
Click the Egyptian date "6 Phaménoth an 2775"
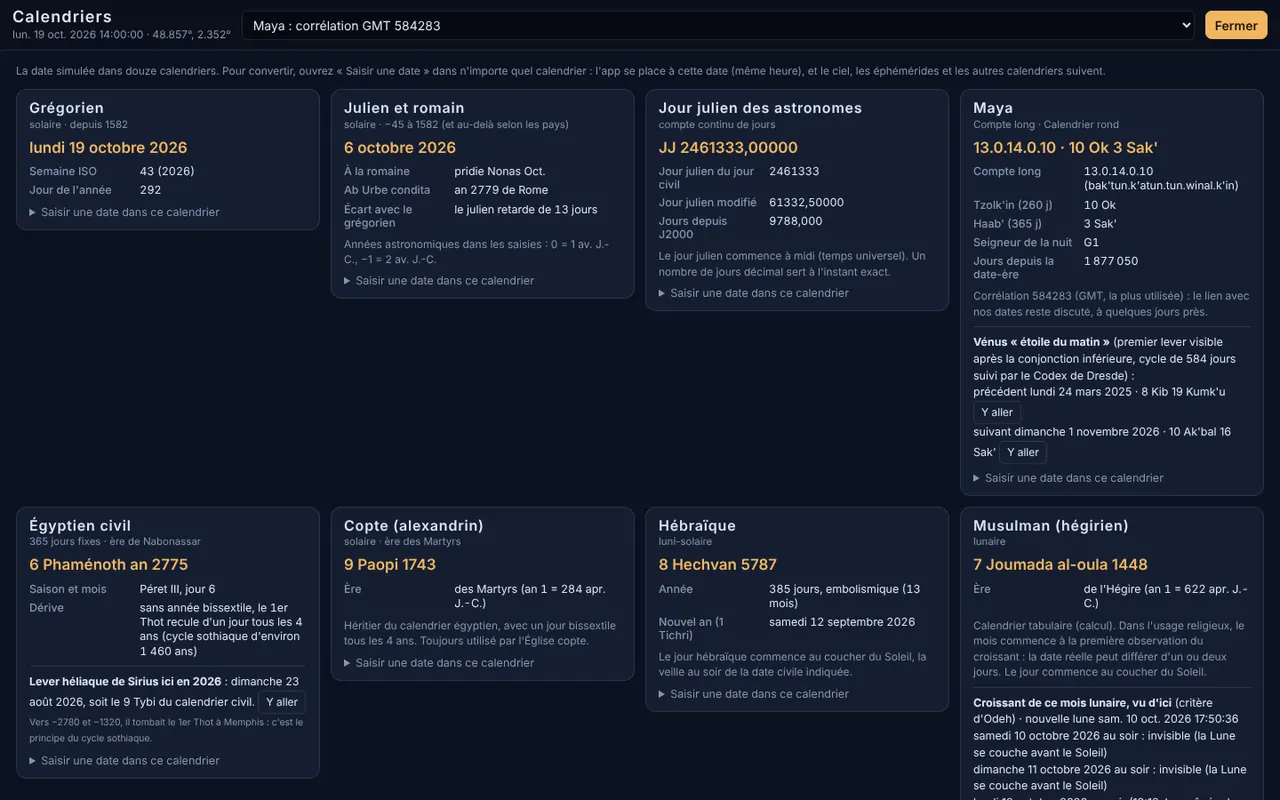pyautogui.click(x=109, y=565)
